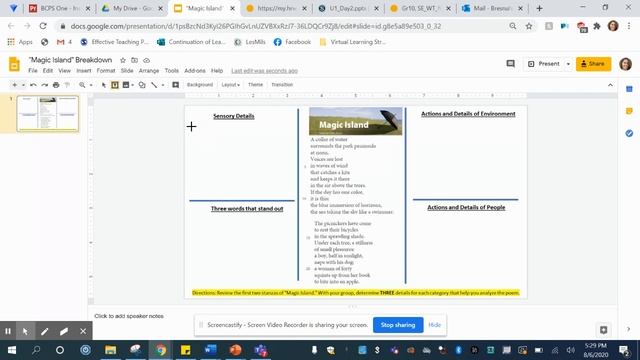This screenshot has width=640, height=360.
Task: Switch to the BCPS One browser tab
Action: pyautogui.click(x=60, y=8)
